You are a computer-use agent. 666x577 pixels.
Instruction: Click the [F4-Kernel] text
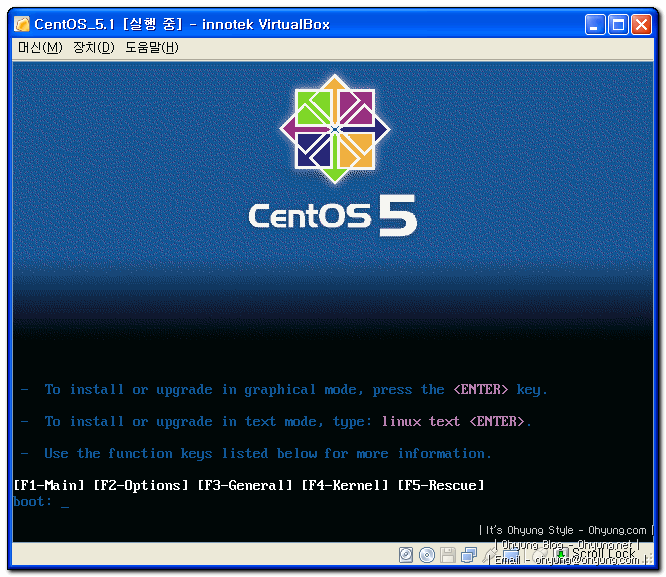(x=345, y=485)
